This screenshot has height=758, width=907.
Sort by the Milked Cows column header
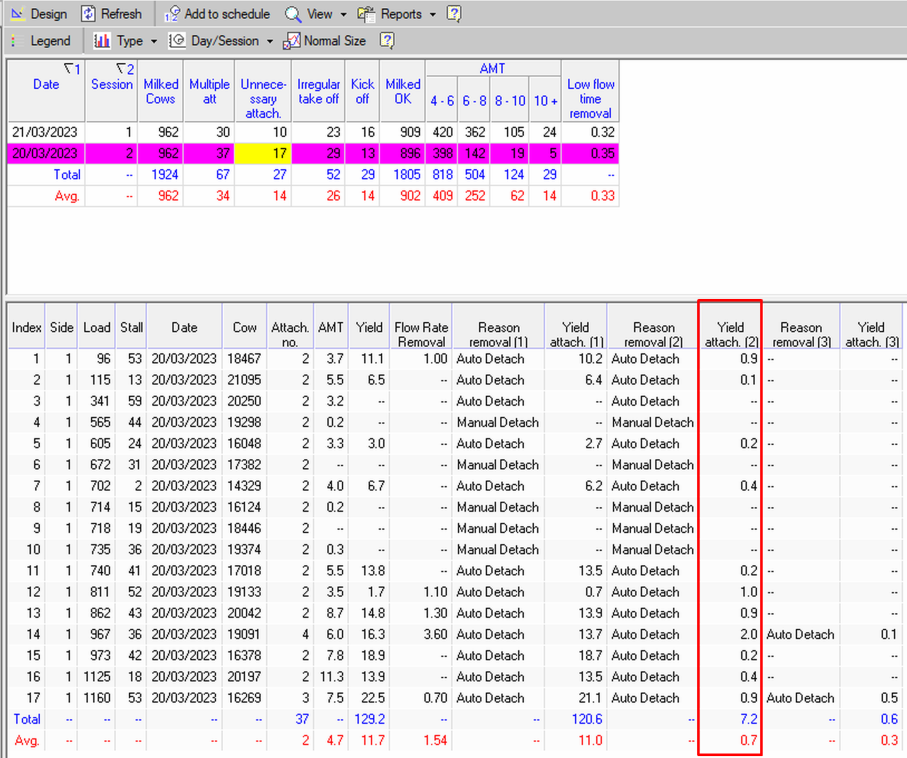pyautogui.click(x=161, y=91)
